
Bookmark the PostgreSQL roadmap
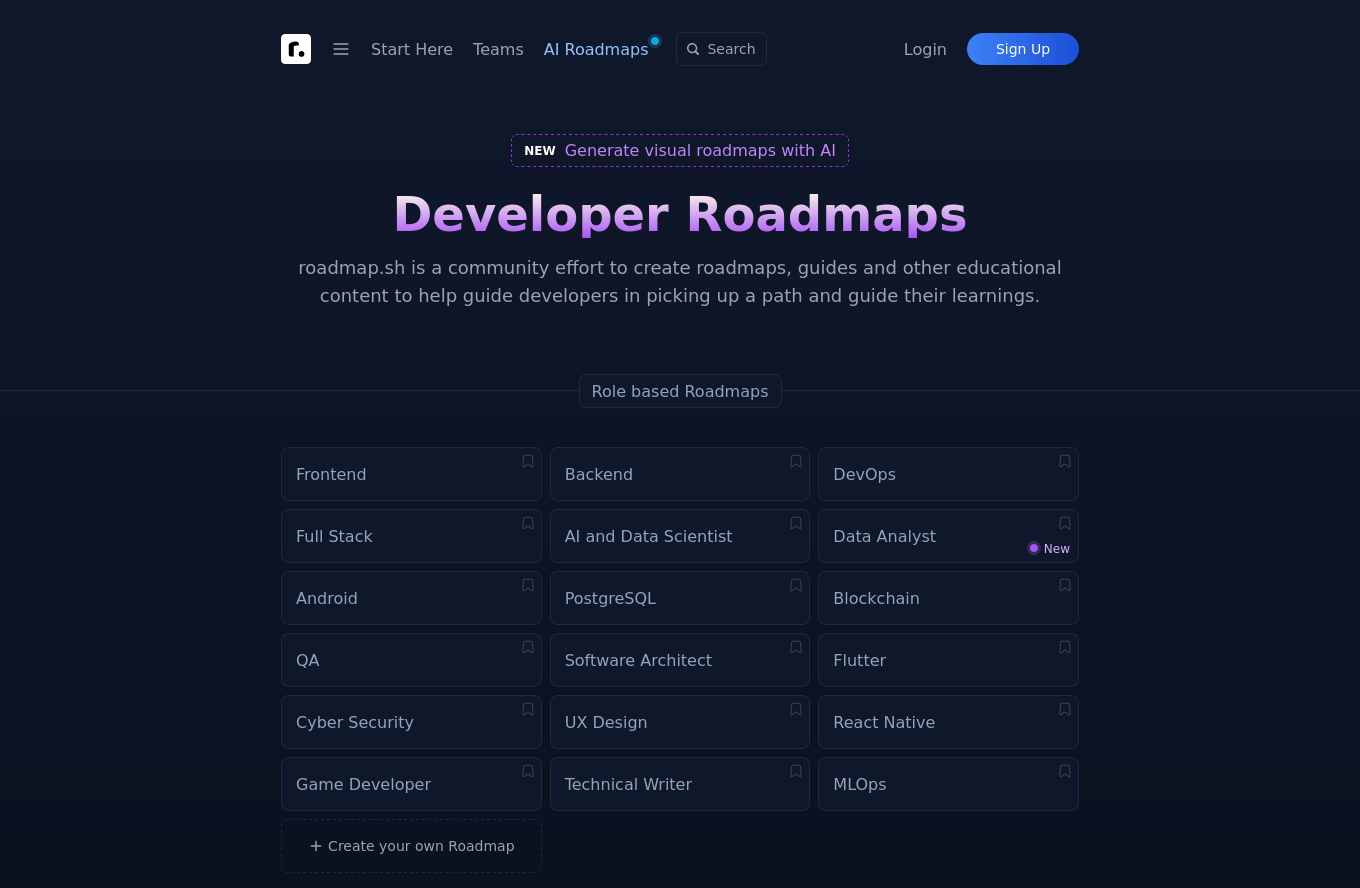(x=796, y=585)
